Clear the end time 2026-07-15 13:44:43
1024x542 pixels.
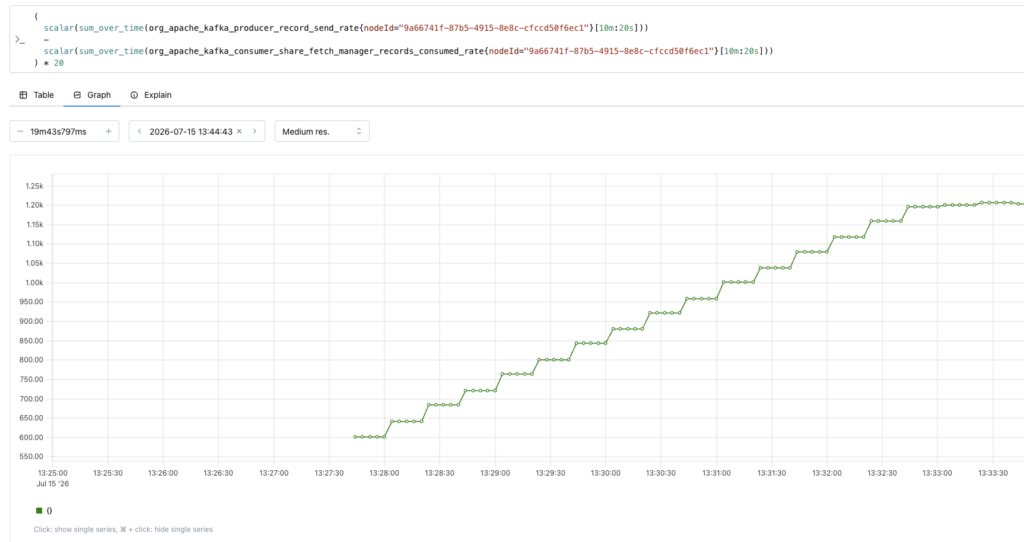tap(239, 131)
